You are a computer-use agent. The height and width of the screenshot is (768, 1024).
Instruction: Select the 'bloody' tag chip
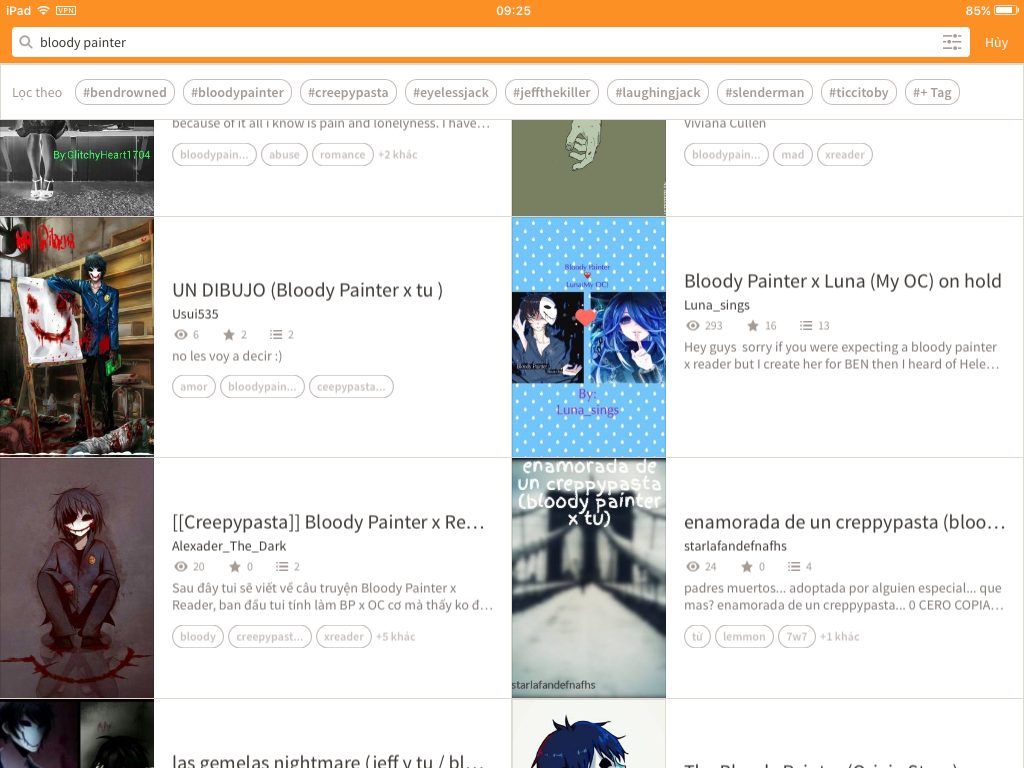pos(198,636)
